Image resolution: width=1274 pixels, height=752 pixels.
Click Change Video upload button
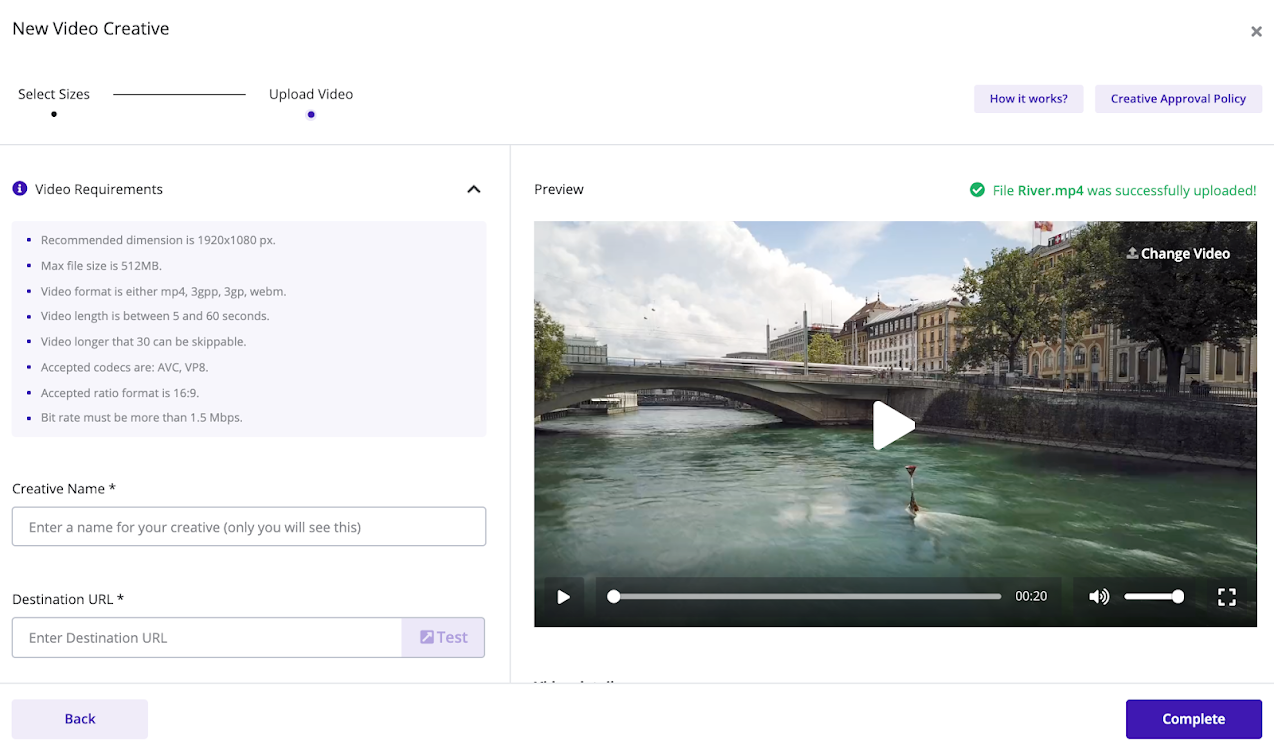pyautogui.click(x=1178, y=254)
